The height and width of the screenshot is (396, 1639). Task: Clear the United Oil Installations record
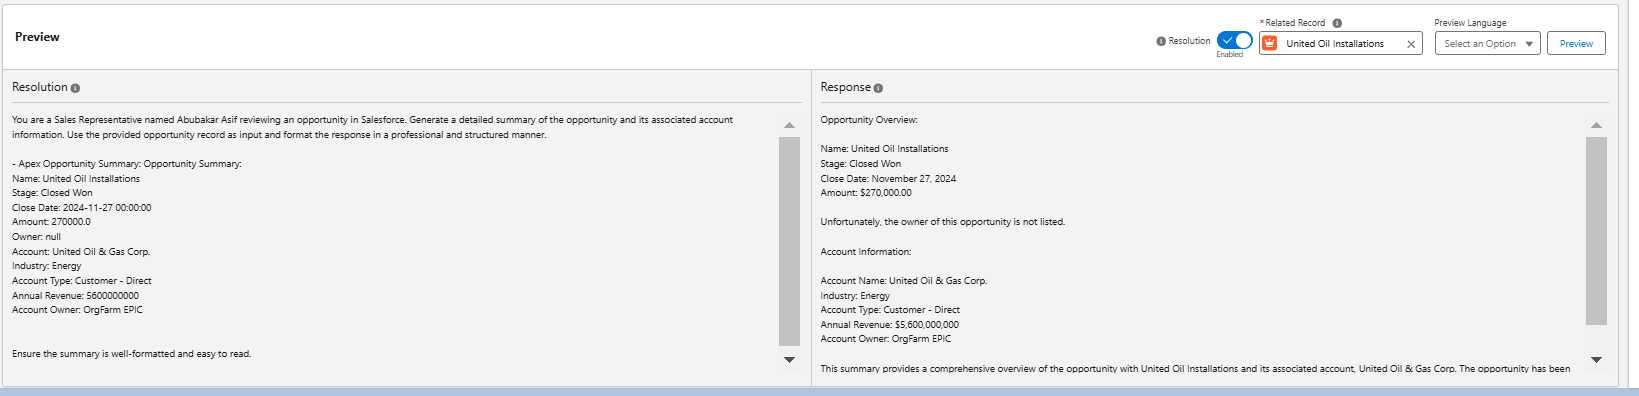coord(1411,44)
